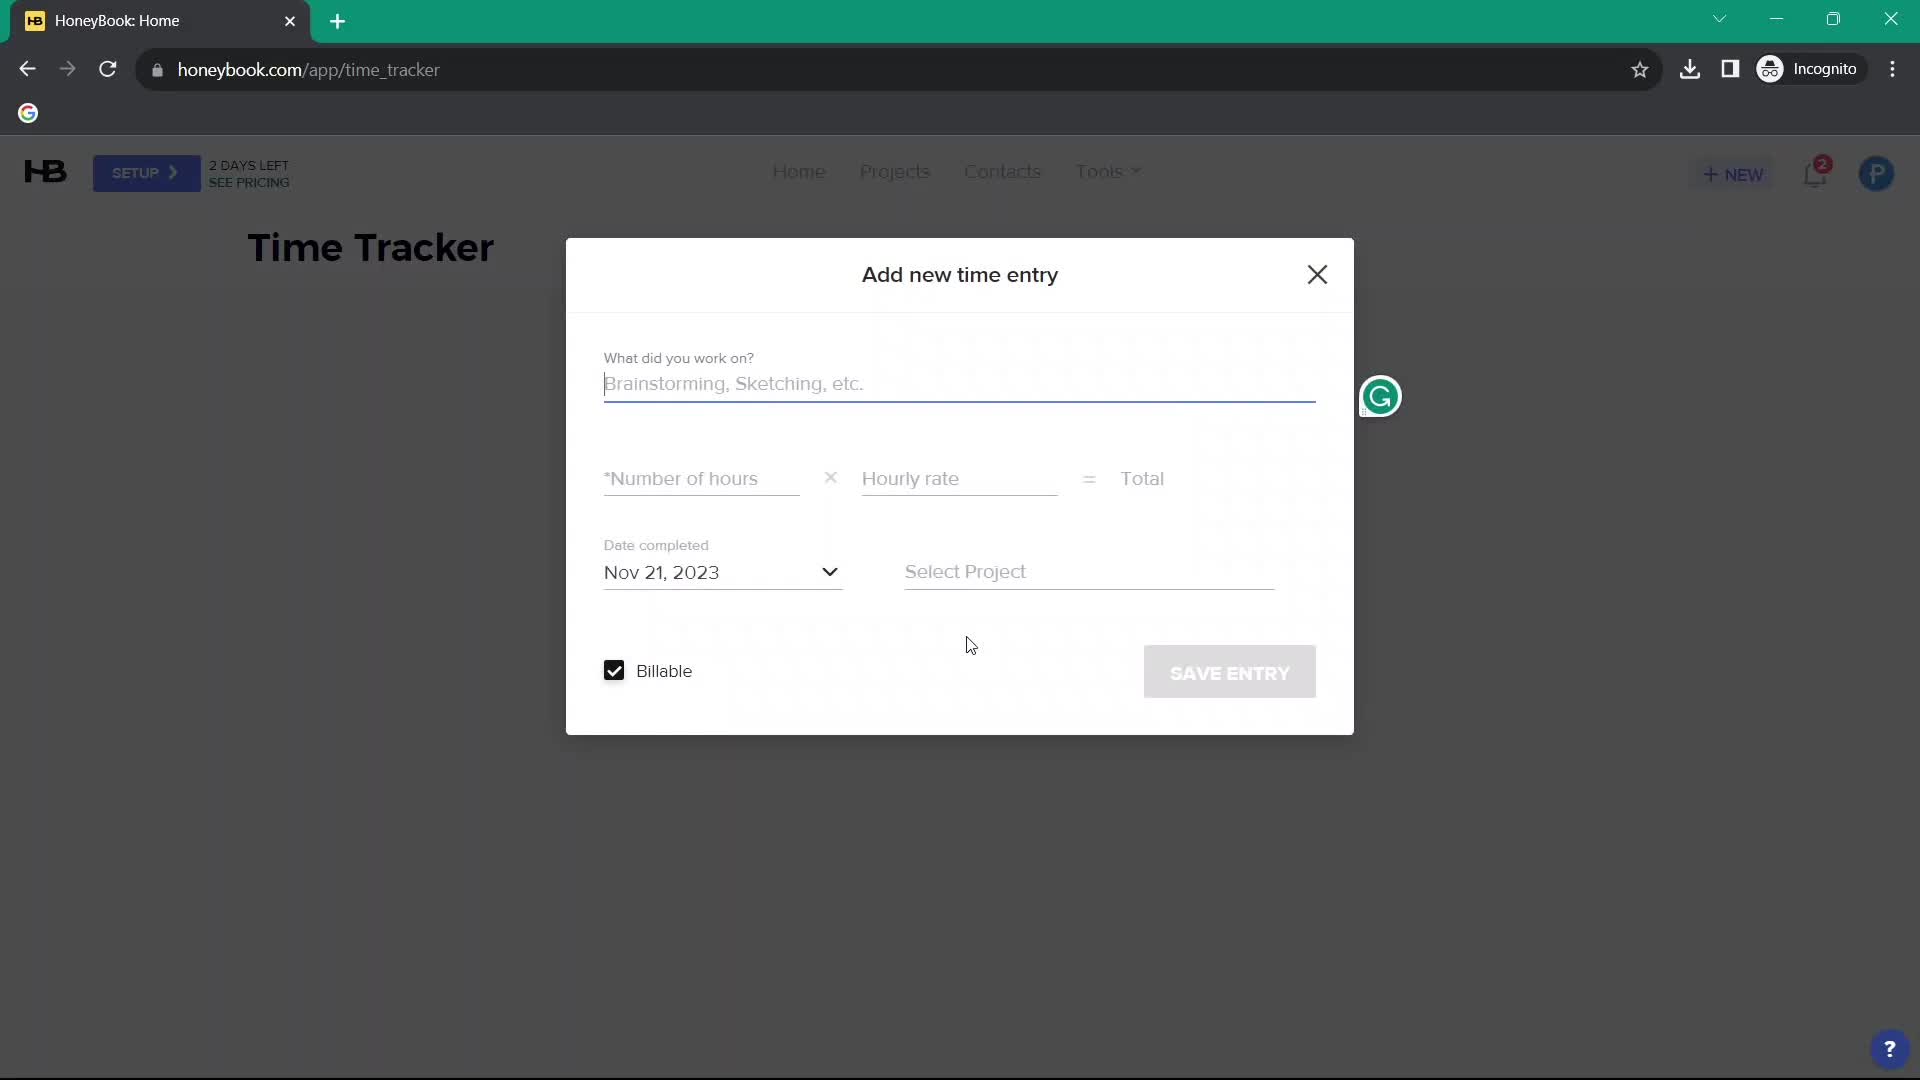Screen dimensions: 1920x1080
Task: Uncheck the Billable checkbox
Action: pyautogui.click(x=614, y=671)
